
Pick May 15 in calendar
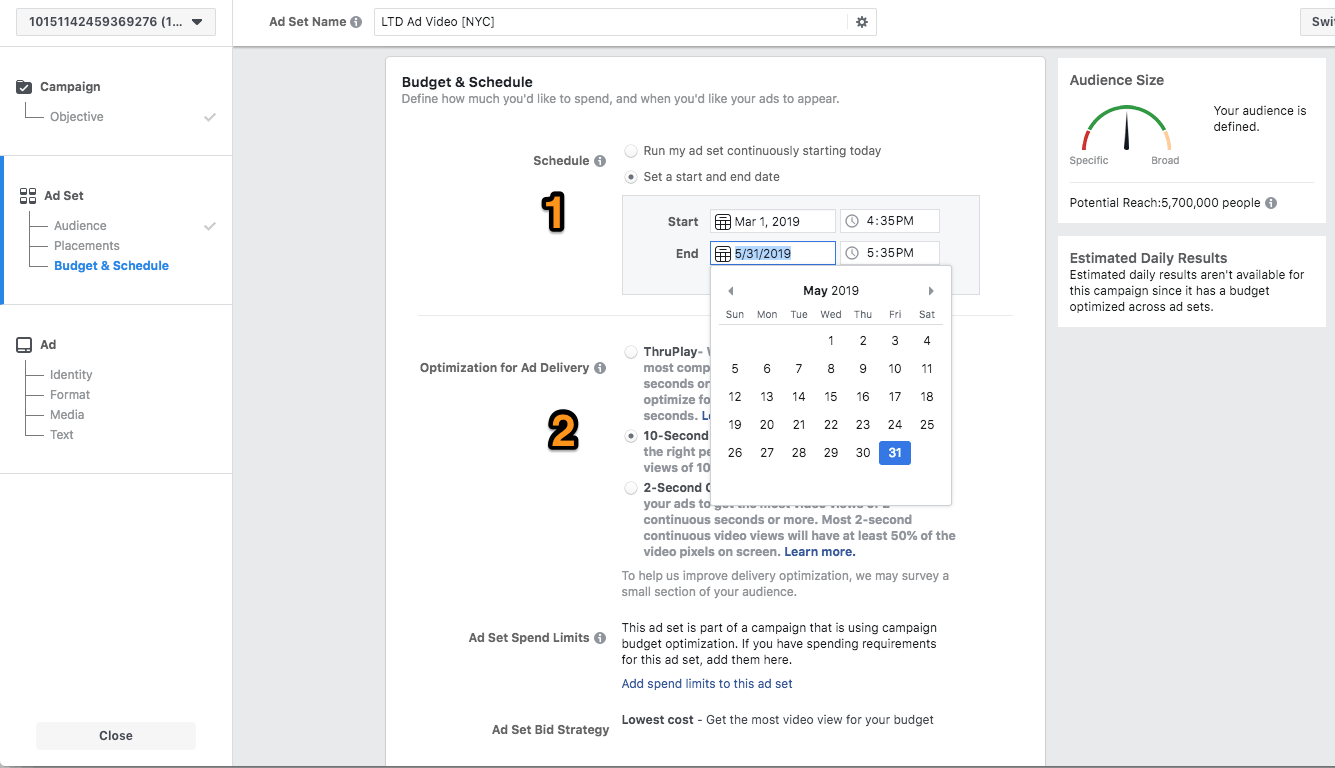[x=831, y=397]
